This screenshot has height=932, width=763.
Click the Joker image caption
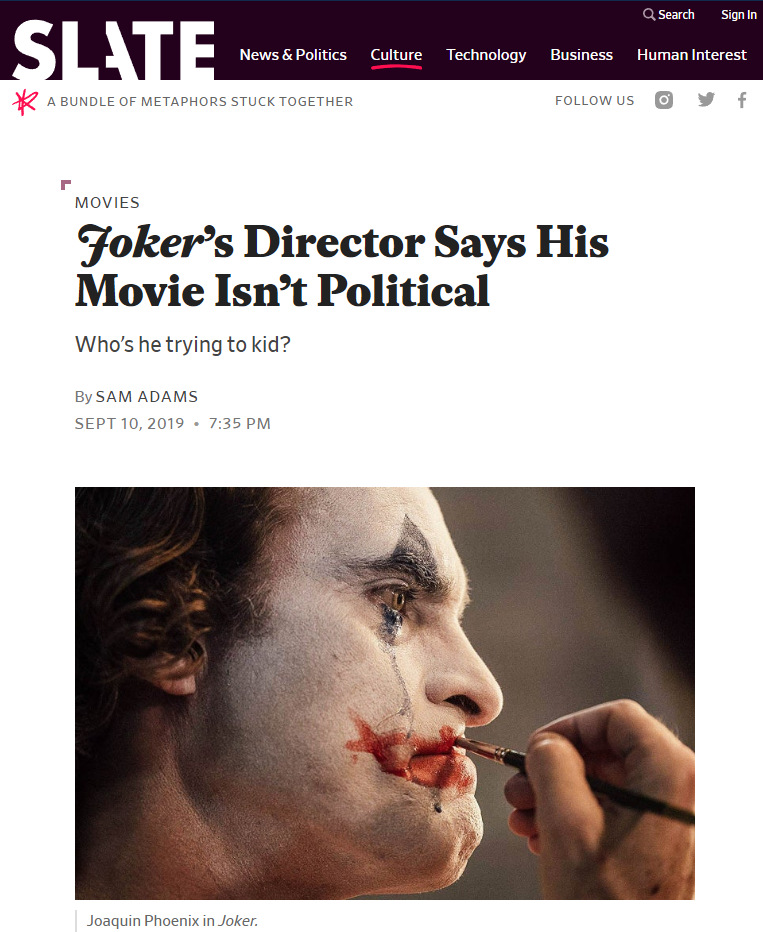click(x=172, y=921)
